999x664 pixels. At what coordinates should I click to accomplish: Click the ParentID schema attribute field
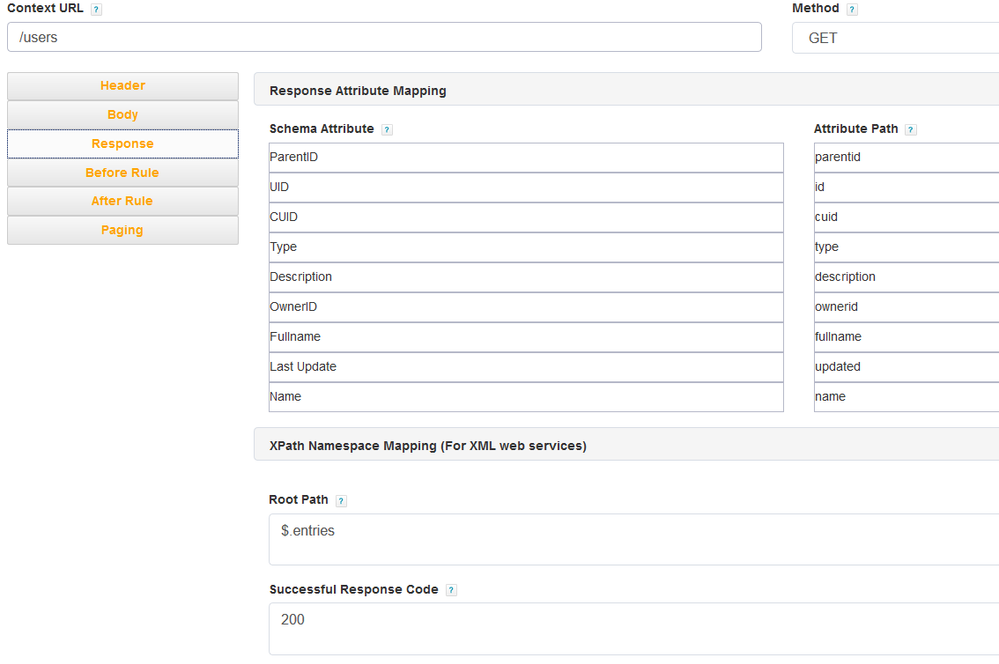526,158
